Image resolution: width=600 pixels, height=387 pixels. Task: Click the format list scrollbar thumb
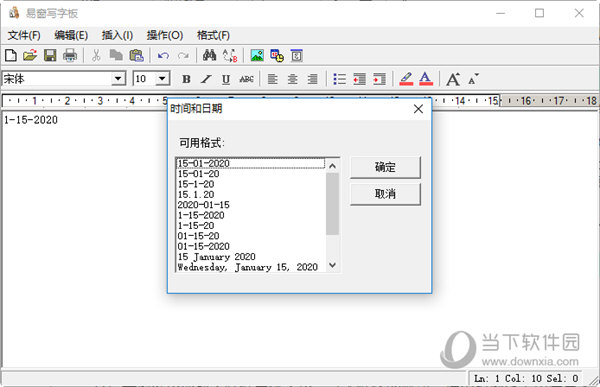pos(333,204)
